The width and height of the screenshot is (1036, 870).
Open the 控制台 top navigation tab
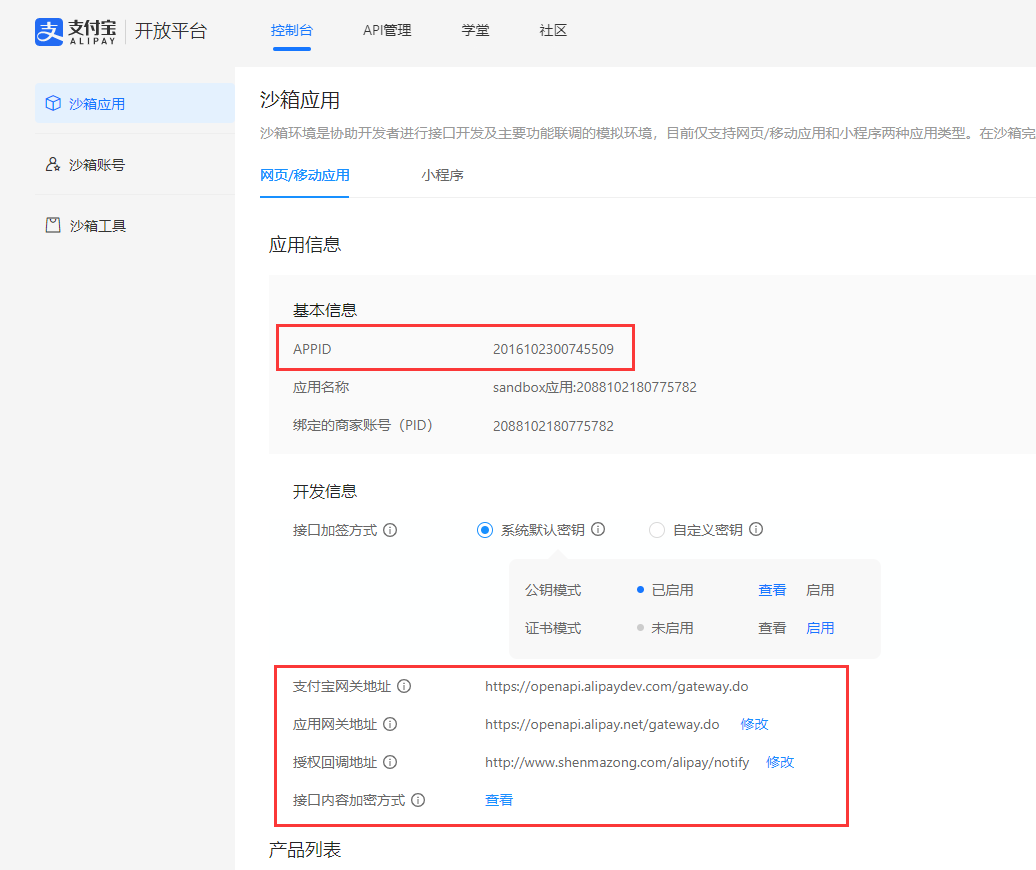point(291,30)
